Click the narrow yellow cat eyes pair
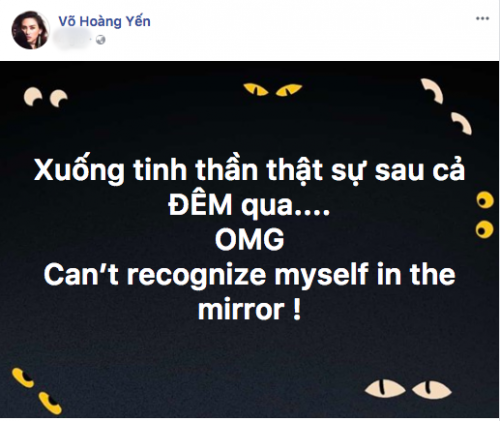 [x=273, y=90]
